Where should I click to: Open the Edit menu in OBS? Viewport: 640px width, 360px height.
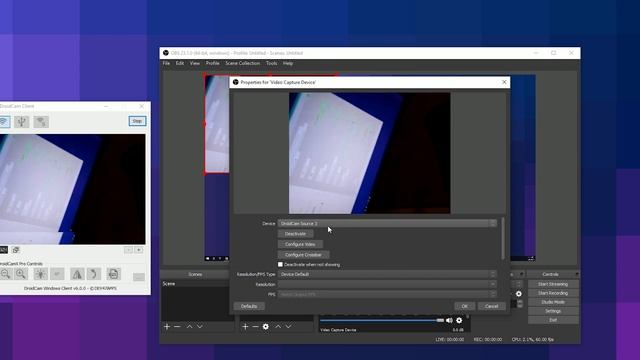[x=180, y=63]
